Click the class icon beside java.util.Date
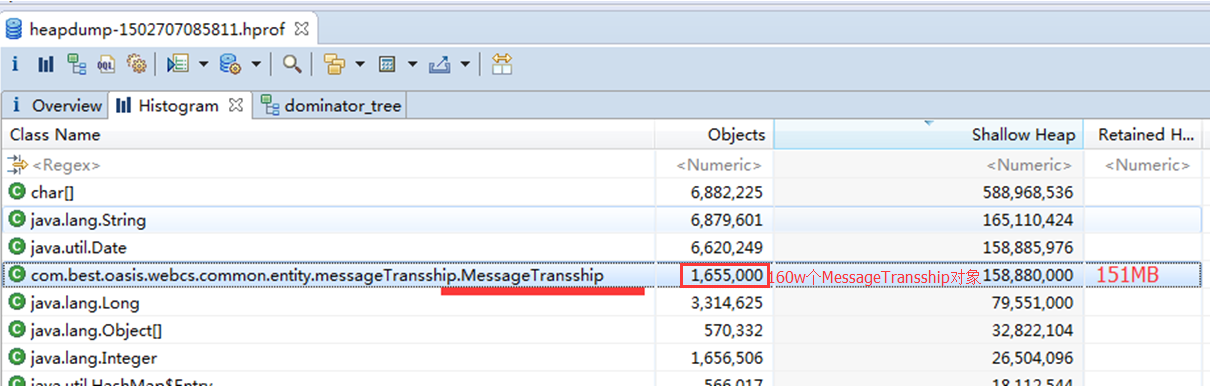1210x389 pixels. tap(17, 247)
